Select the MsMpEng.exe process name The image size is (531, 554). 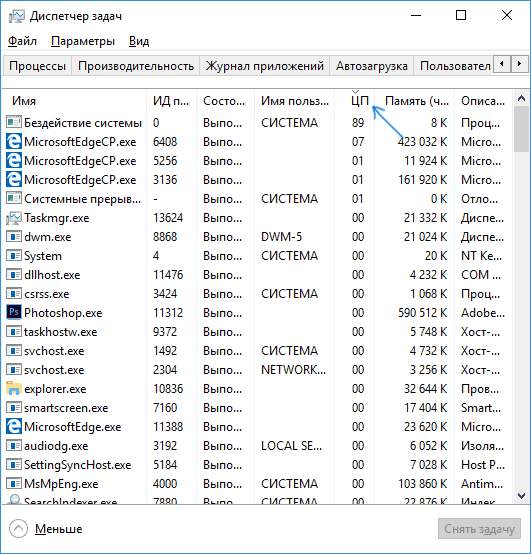pos(61,484)
